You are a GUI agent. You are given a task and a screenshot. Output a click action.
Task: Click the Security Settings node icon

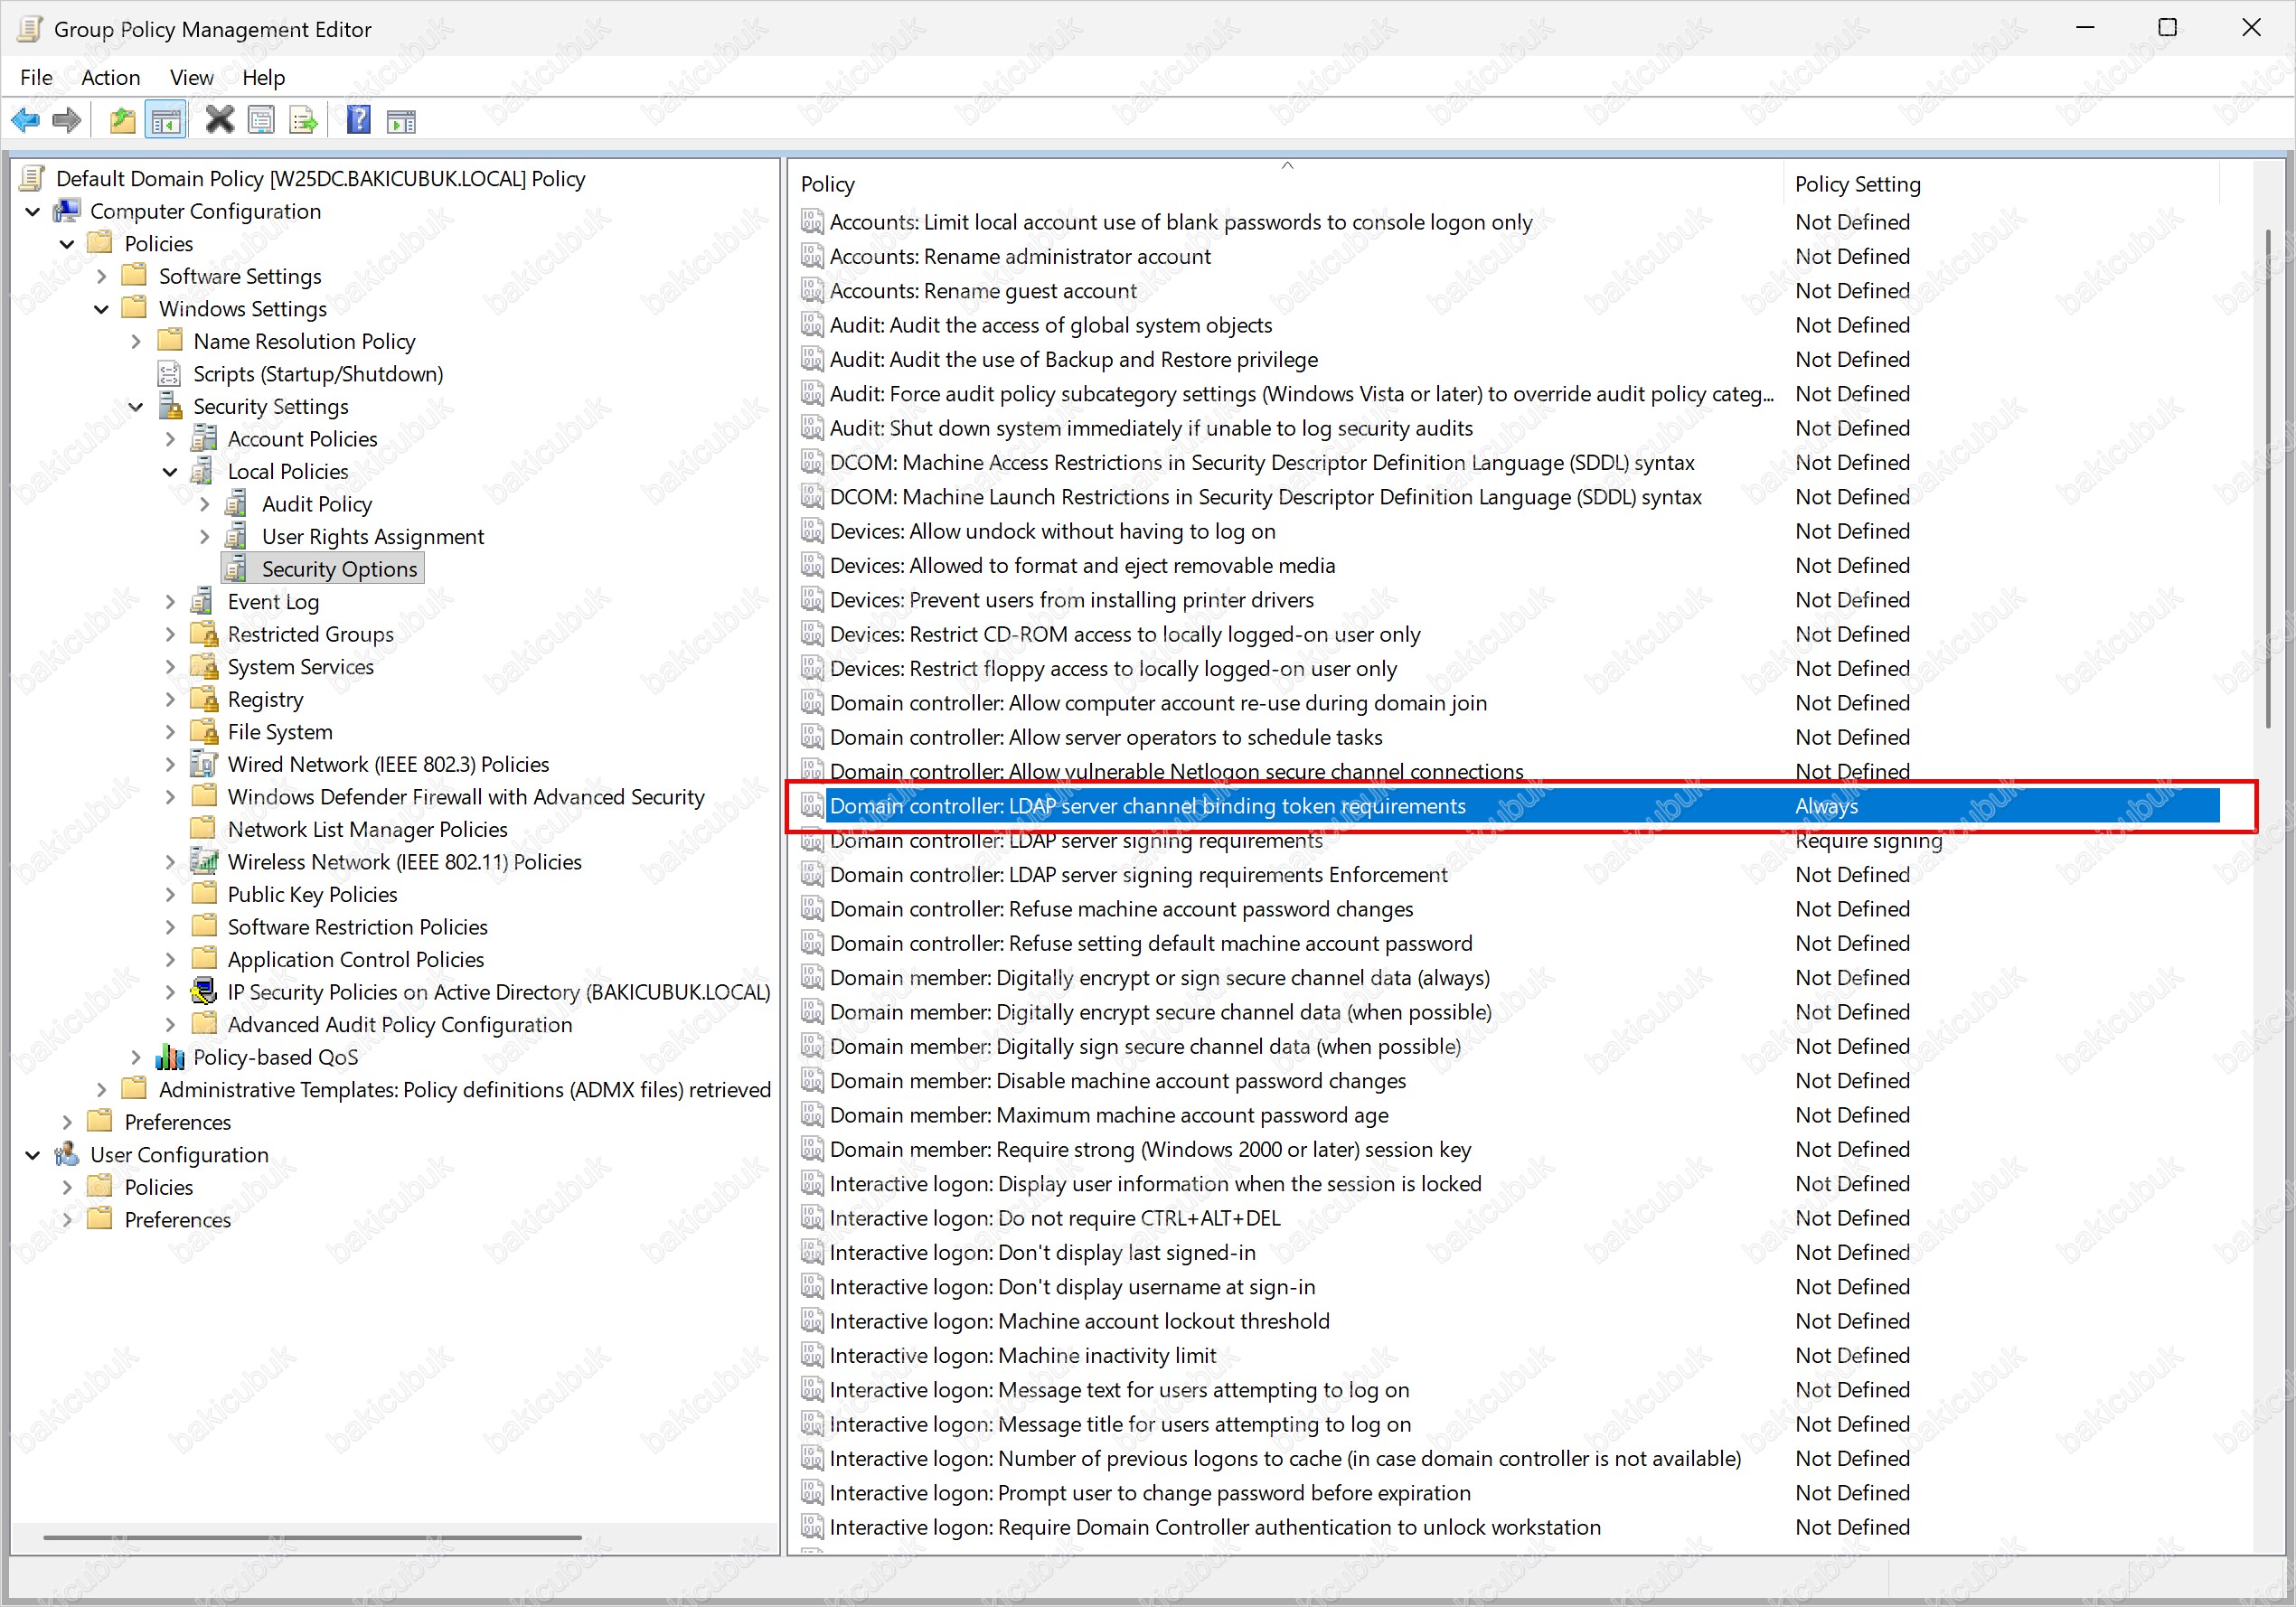pyautogui.click(x=171, y=406)
